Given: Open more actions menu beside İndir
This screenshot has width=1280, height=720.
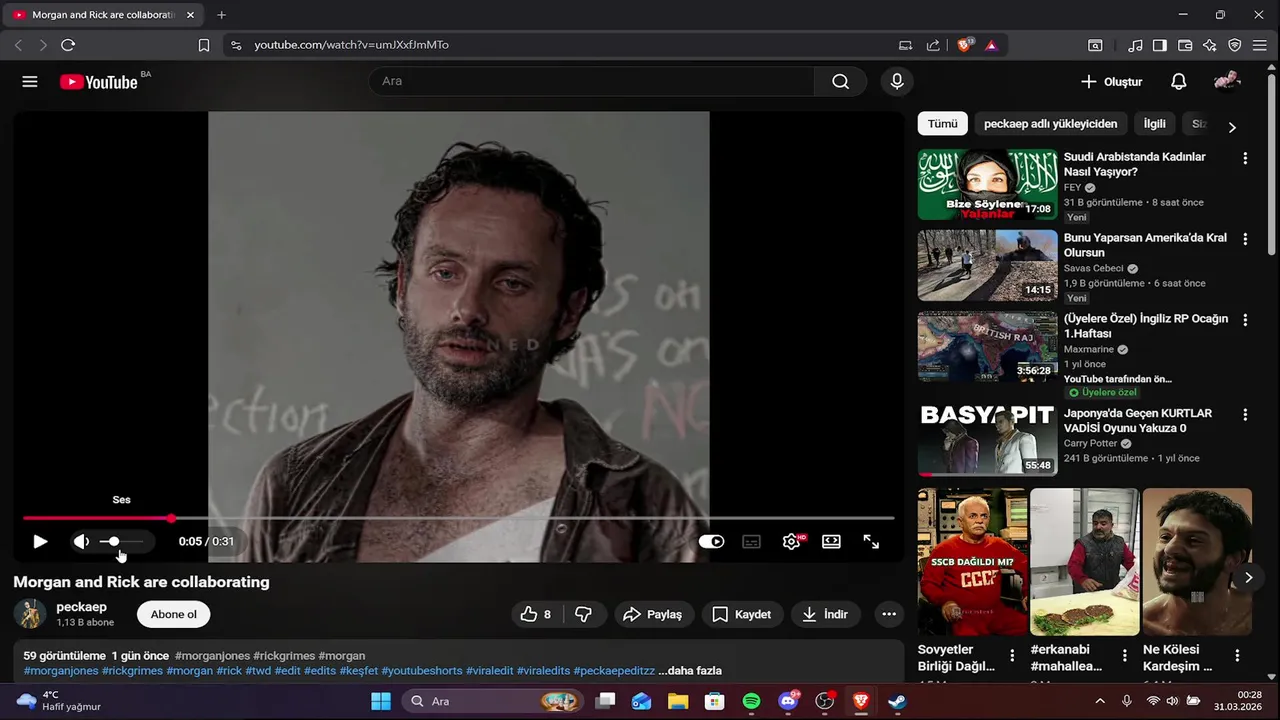Looking at the screenshot, I should click(888, 615).
